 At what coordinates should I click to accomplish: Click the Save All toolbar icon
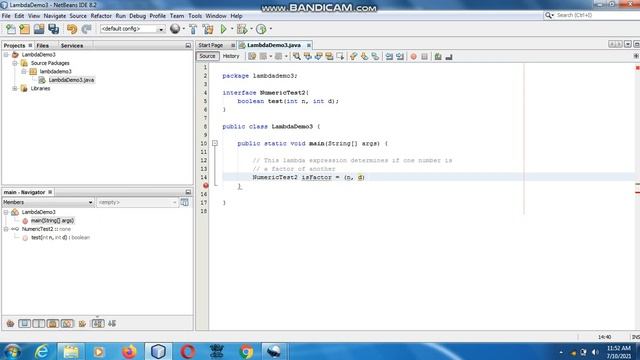pos(53,29)
